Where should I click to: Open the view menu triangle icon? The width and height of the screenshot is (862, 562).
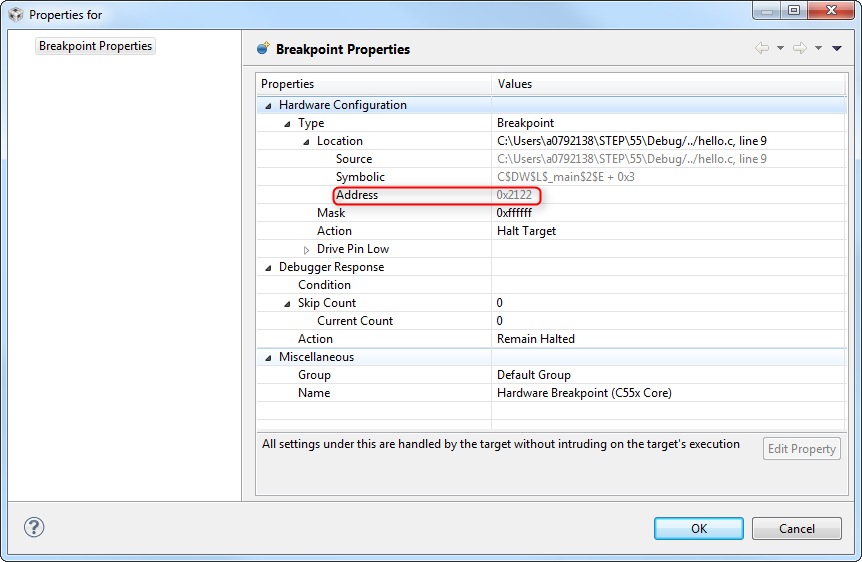click(x=836, y=48)
